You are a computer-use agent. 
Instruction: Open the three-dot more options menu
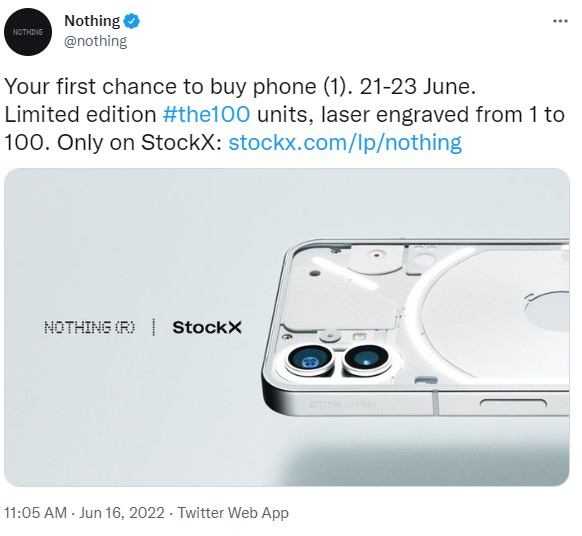560,21
